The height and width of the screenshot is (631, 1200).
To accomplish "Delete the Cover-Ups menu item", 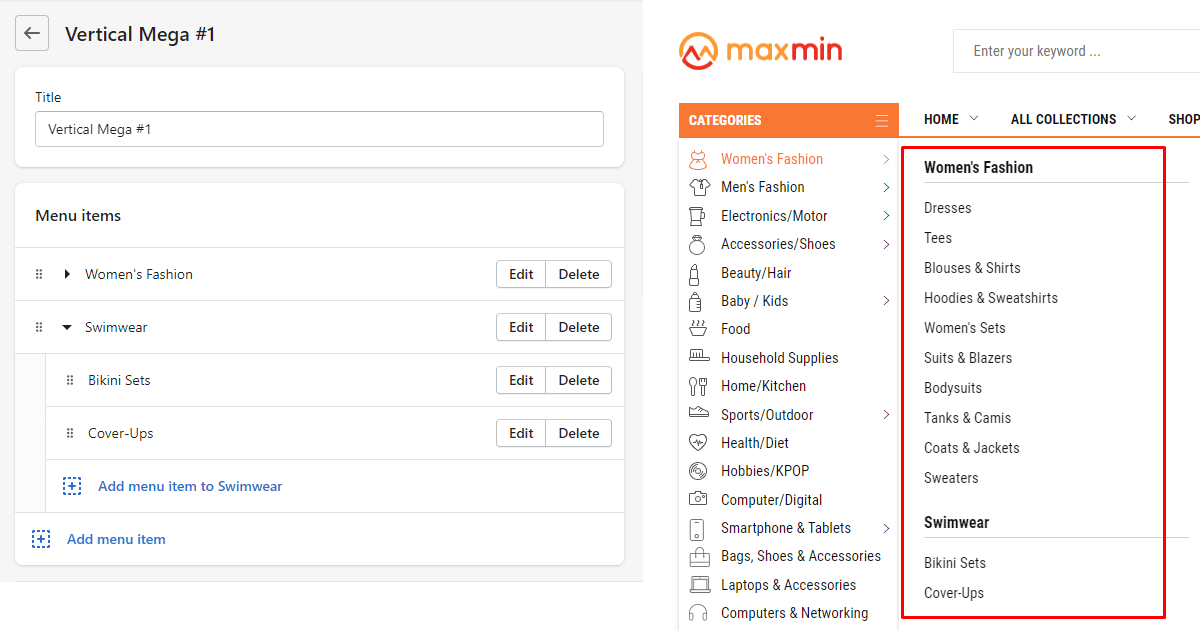I will pyautogui.click(x=578, y=433).
